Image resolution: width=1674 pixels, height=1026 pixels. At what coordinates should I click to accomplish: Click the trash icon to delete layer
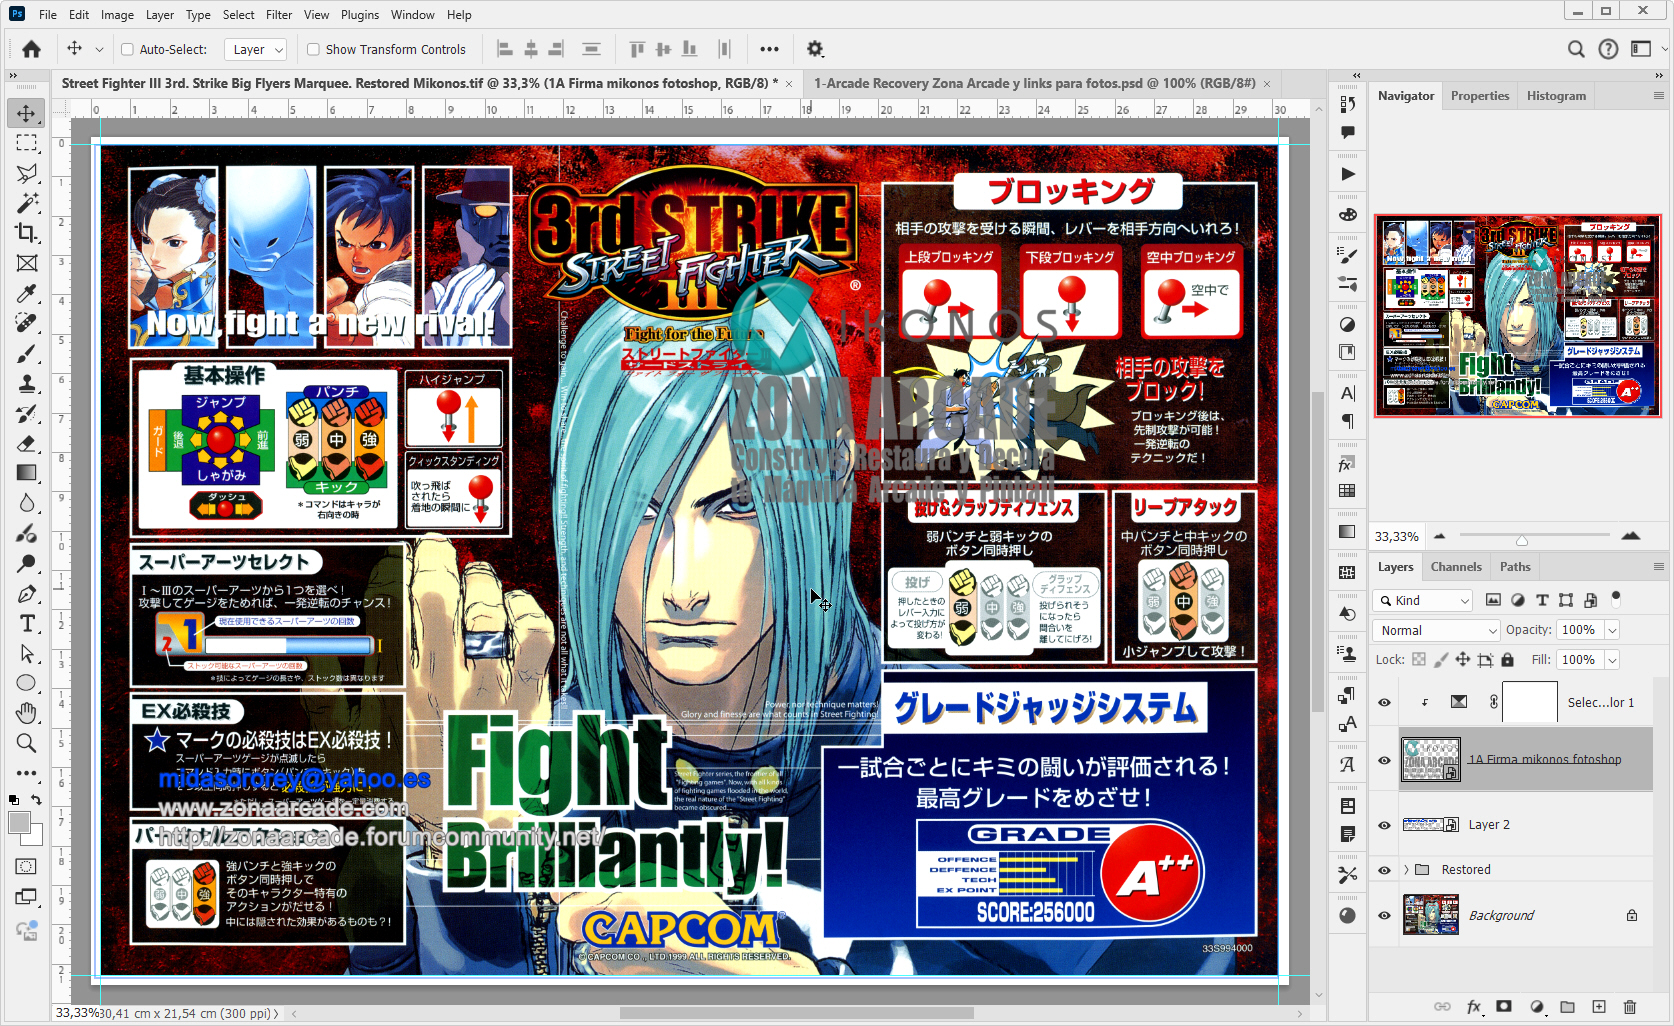pyautogui.click(x=1630, y=1007)
